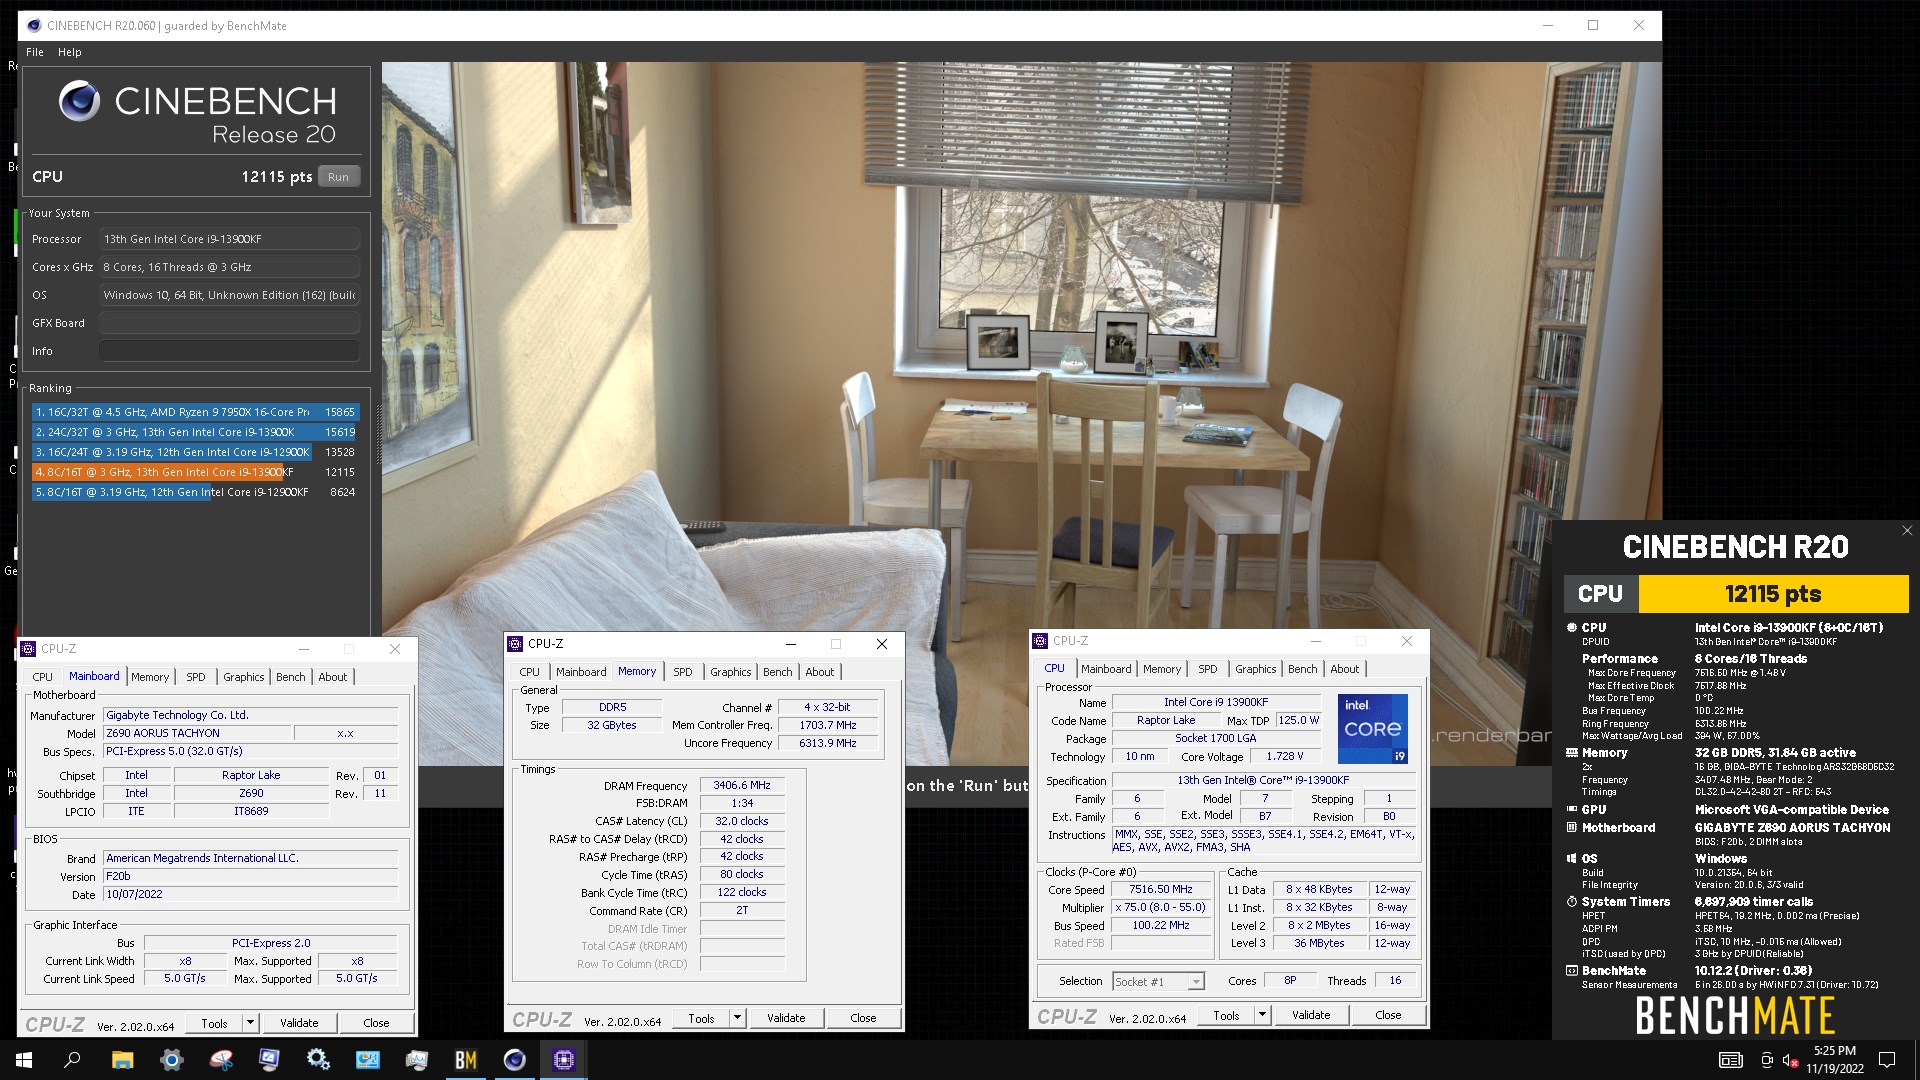Viewport: 1920px width, 1080px height.
Task: Open Mainboard tab in right CPU-Z window
Action: [x=1106, y=669]
